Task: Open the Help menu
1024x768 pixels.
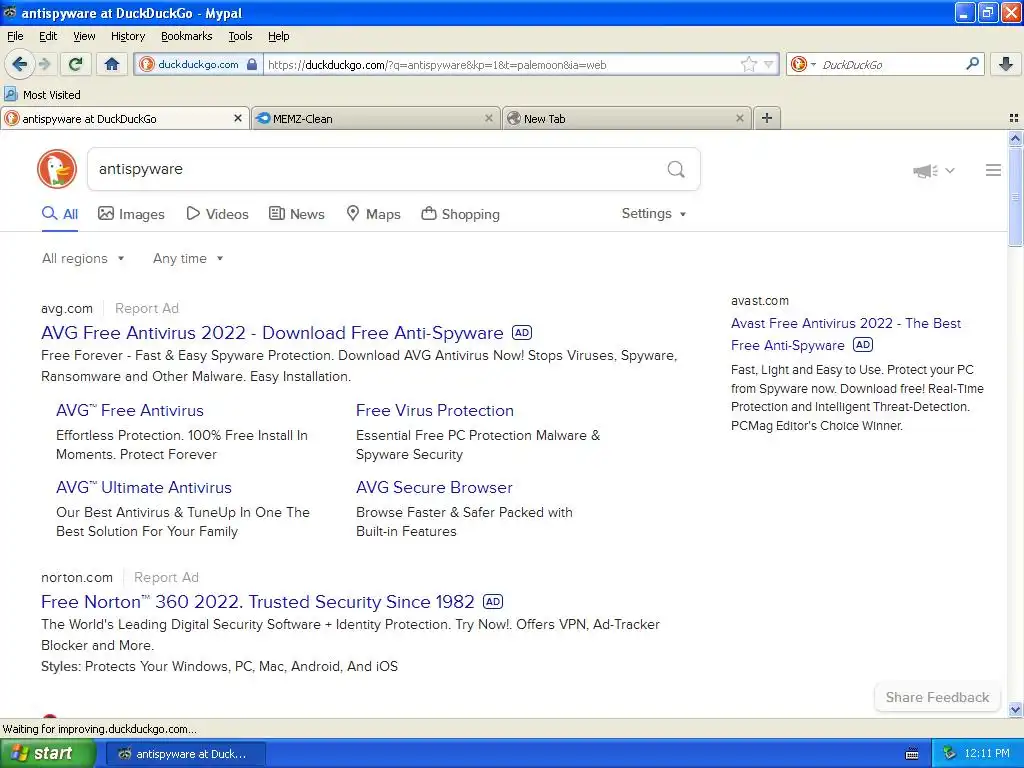Action: (x=278, y=36)
